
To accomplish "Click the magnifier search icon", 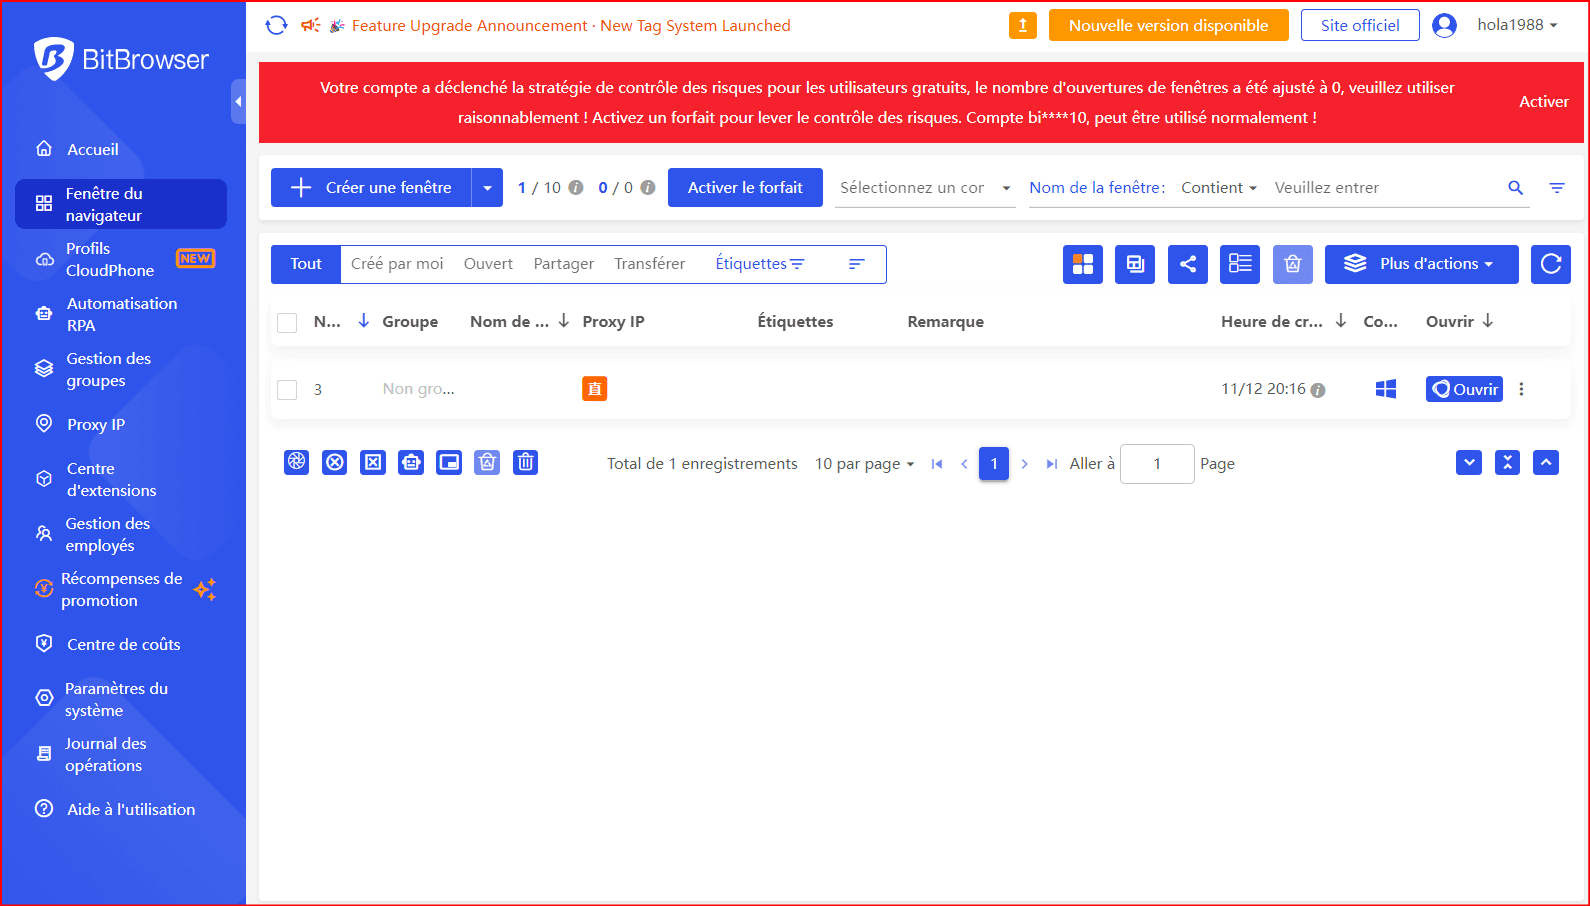I will click(1515, 188).
